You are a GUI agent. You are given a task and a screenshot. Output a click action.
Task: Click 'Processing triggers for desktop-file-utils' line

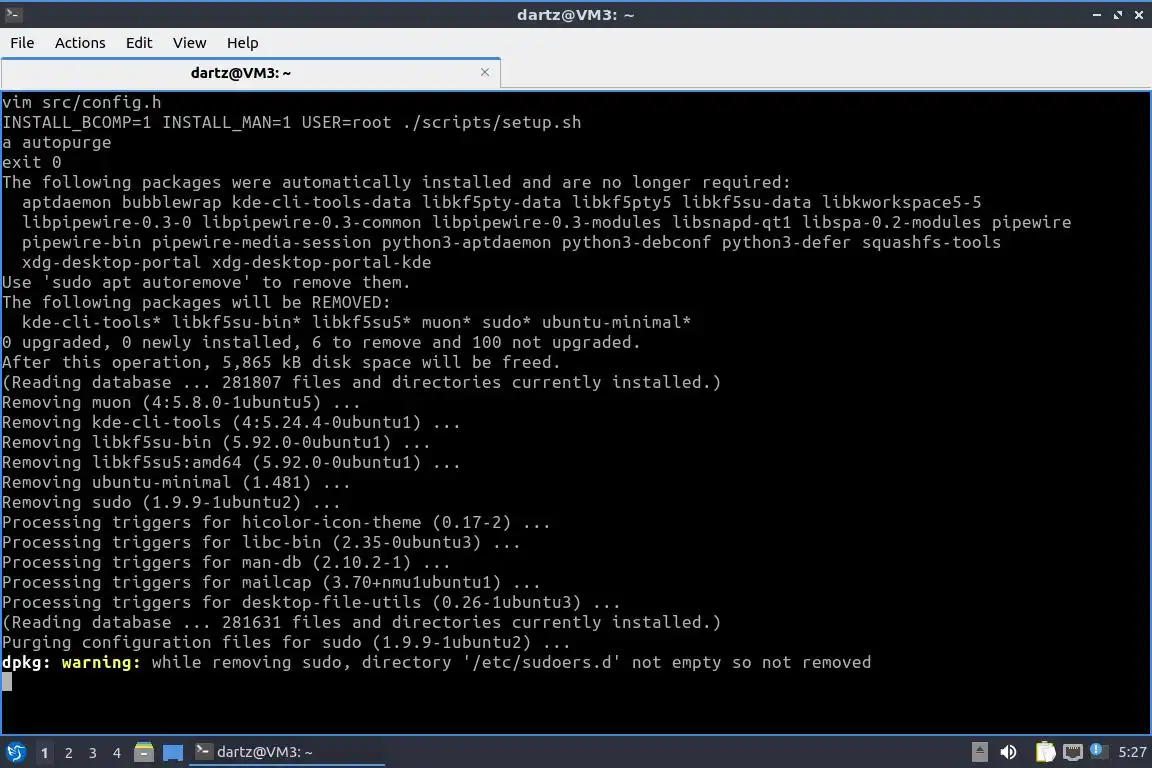[x=311, y=603]
